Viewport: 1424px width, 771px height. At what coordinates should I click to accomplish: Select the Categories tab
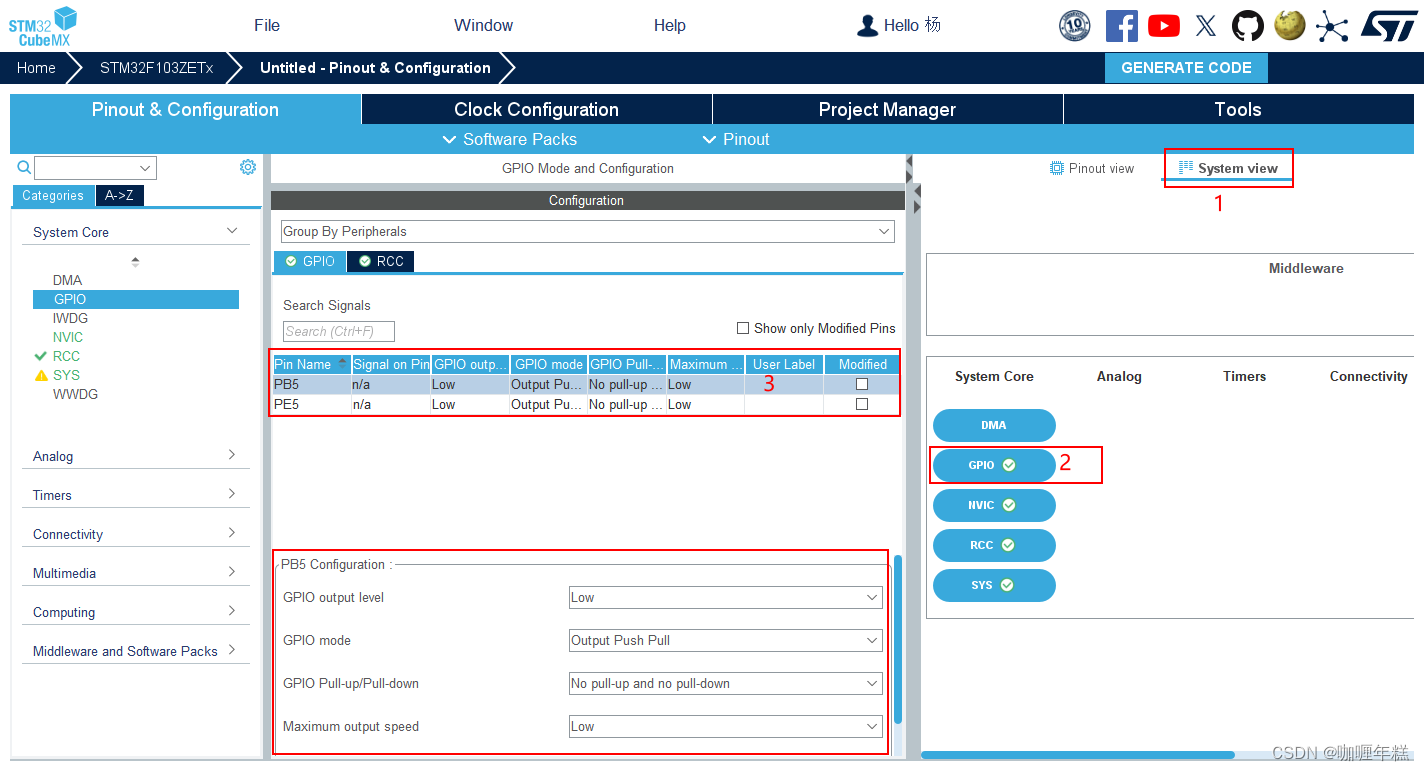pos(54,195)
